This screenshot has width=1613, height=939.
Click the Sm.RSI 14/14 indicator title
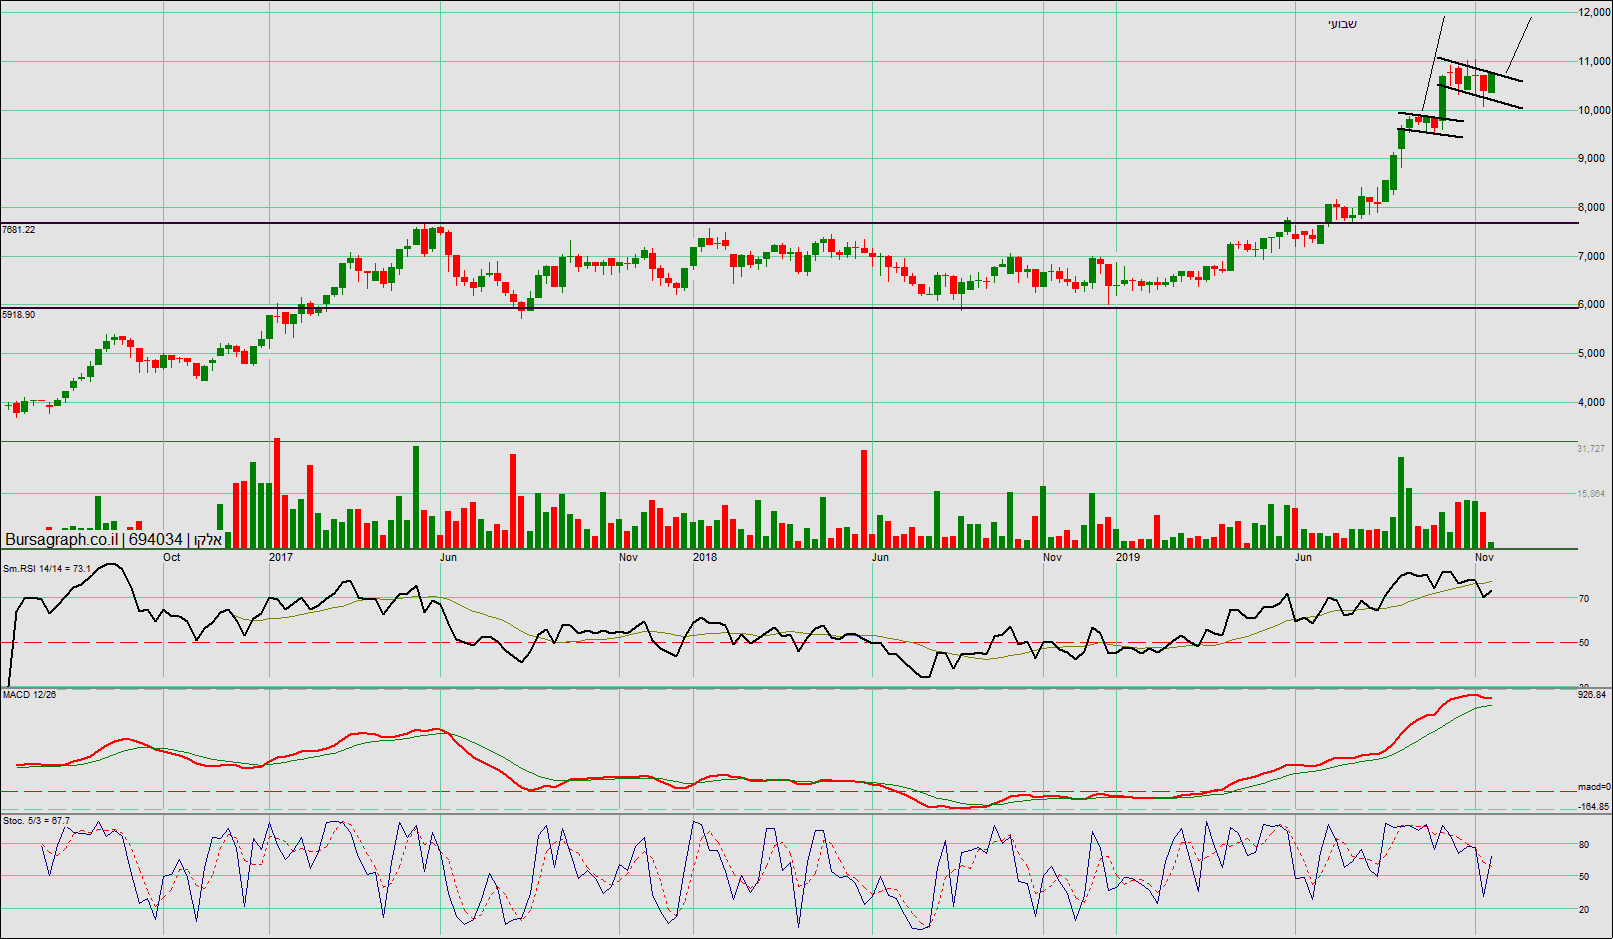[x=47, y=569]
